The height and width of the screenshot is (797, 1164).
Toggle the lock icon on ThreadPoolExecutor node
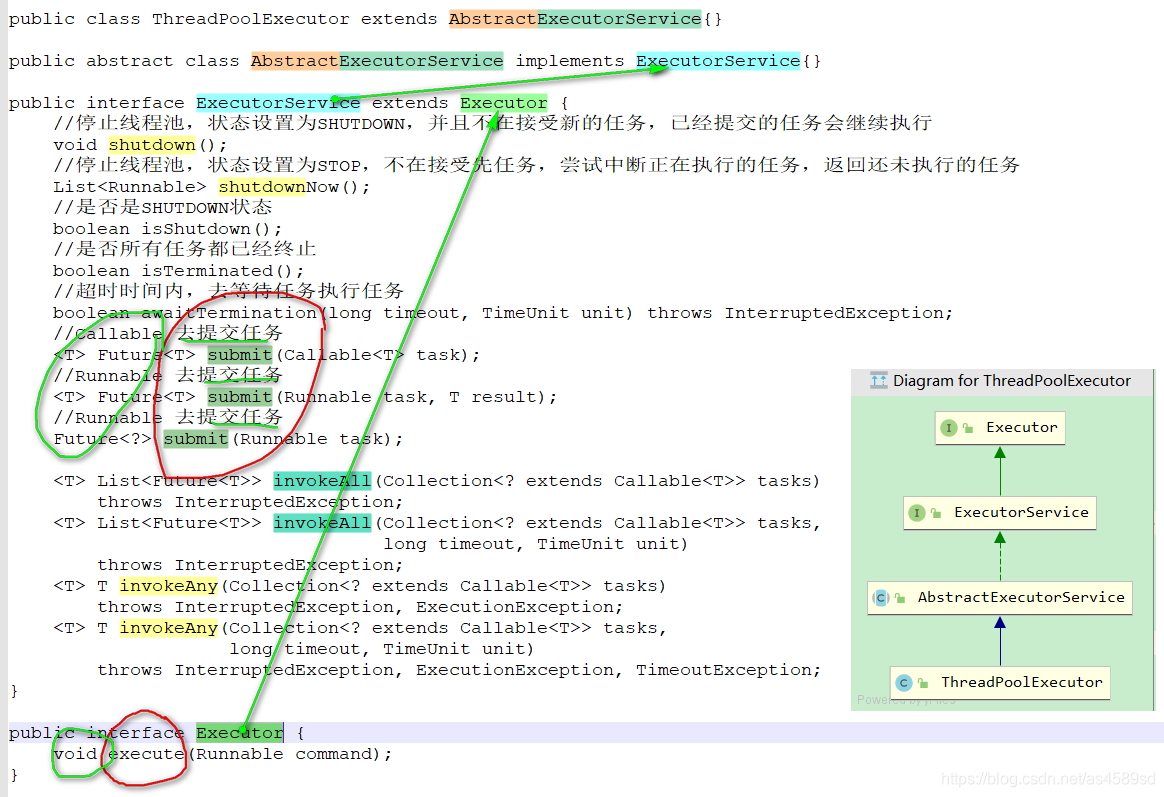[x=923, y=682]
